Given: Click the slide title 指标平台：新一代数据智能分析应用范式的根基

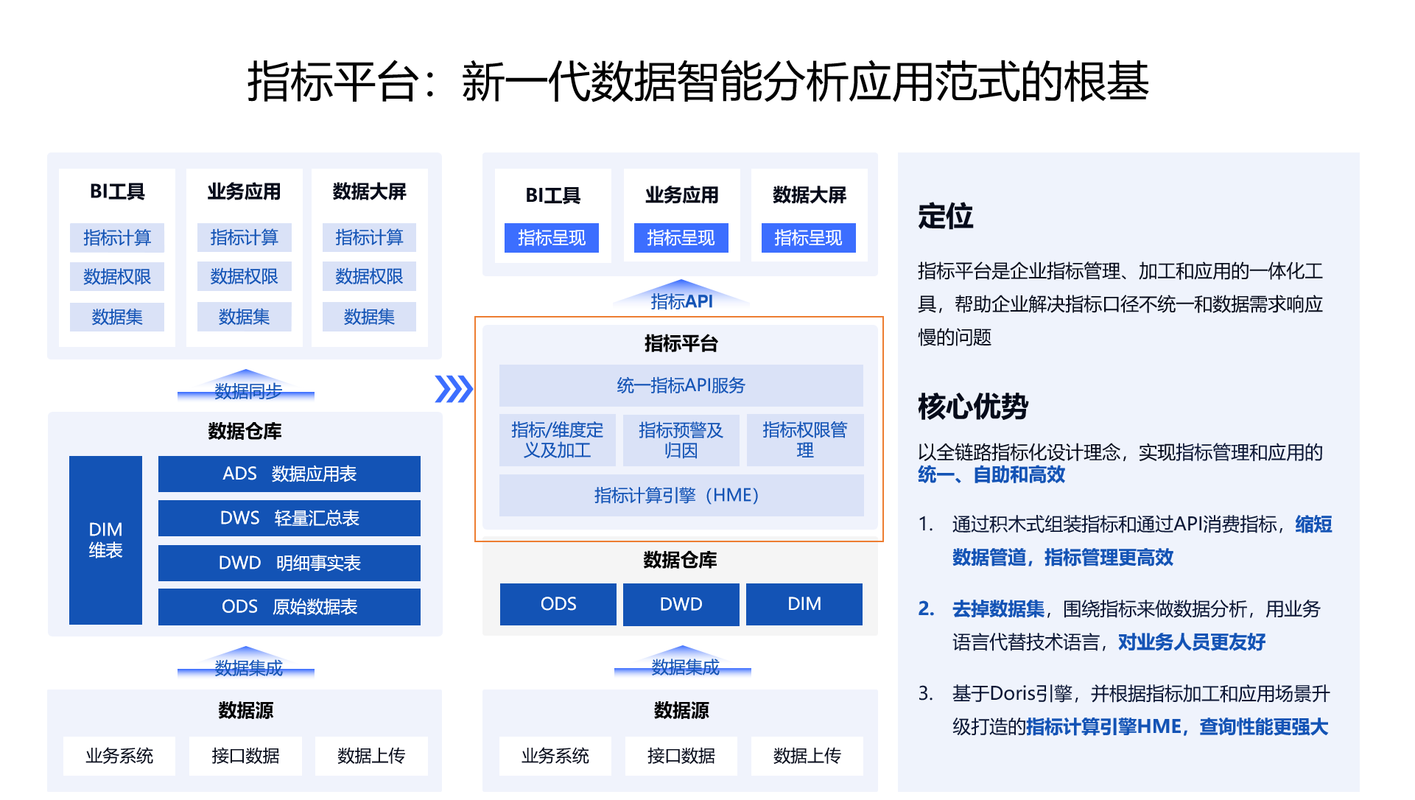Looking at the screenshot, I should (x=698, y=82).
